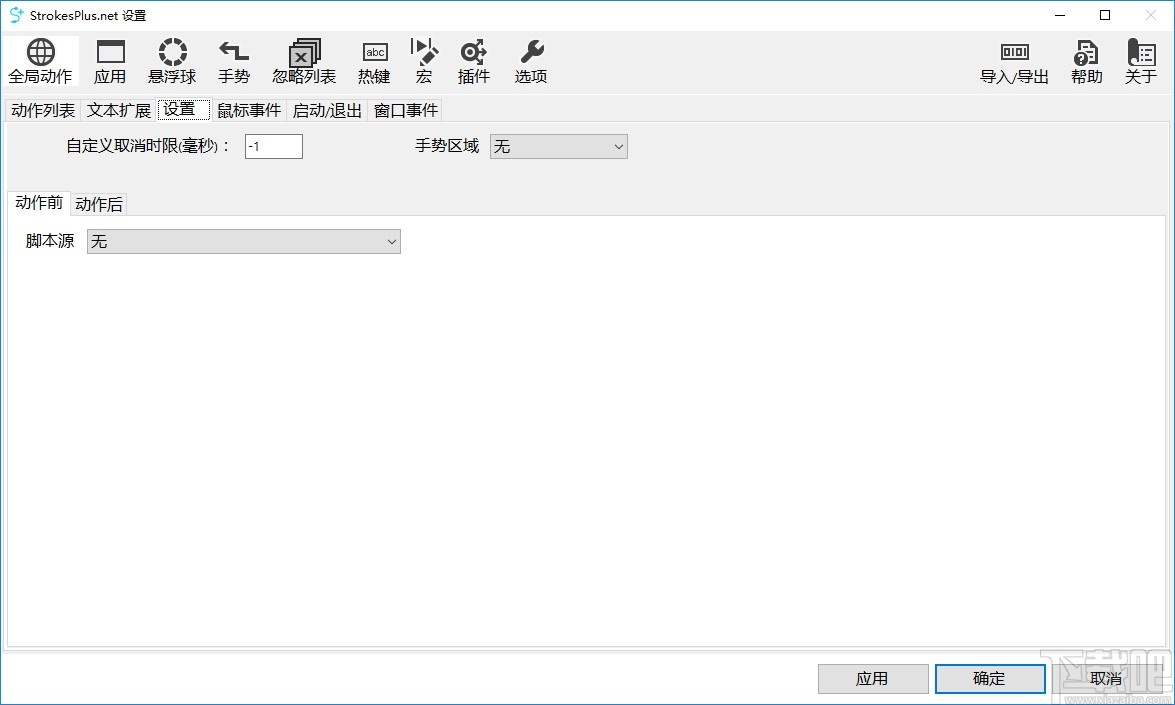Open the 宏 (Macros) section
Image resolution: width=1175 pixels, height=705 pixels.
tap(424, 60)
